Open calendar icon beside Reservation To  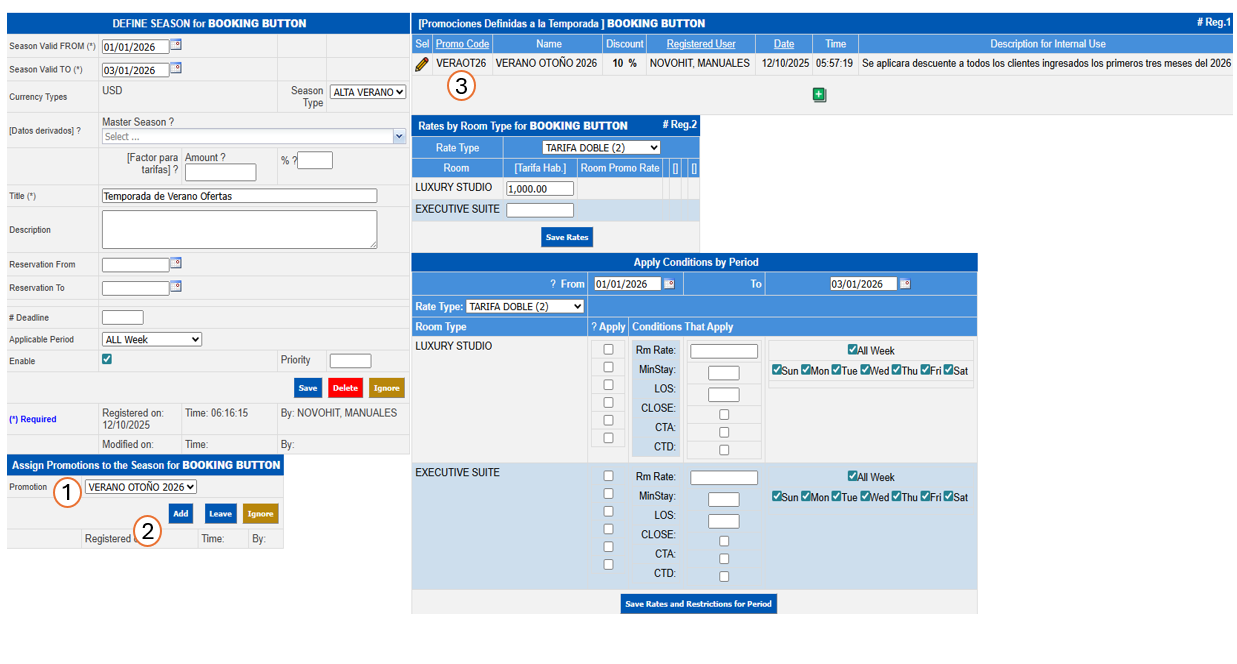(x=176, y=287)
